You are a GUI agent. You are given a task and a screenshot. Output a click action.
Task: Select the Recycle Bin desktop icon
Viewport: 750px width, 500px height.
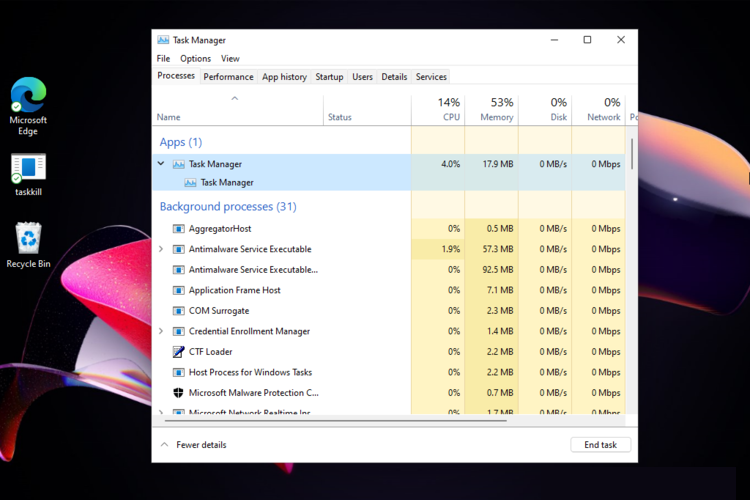click(x=28, y=245)
